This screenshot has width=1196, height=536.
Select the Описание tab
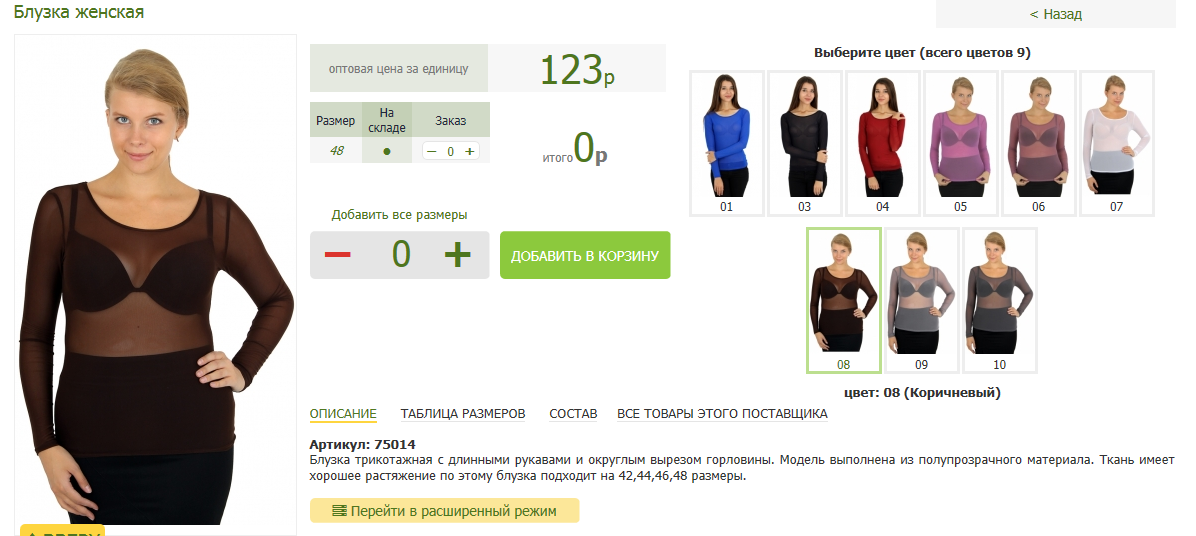coord(343,414)
